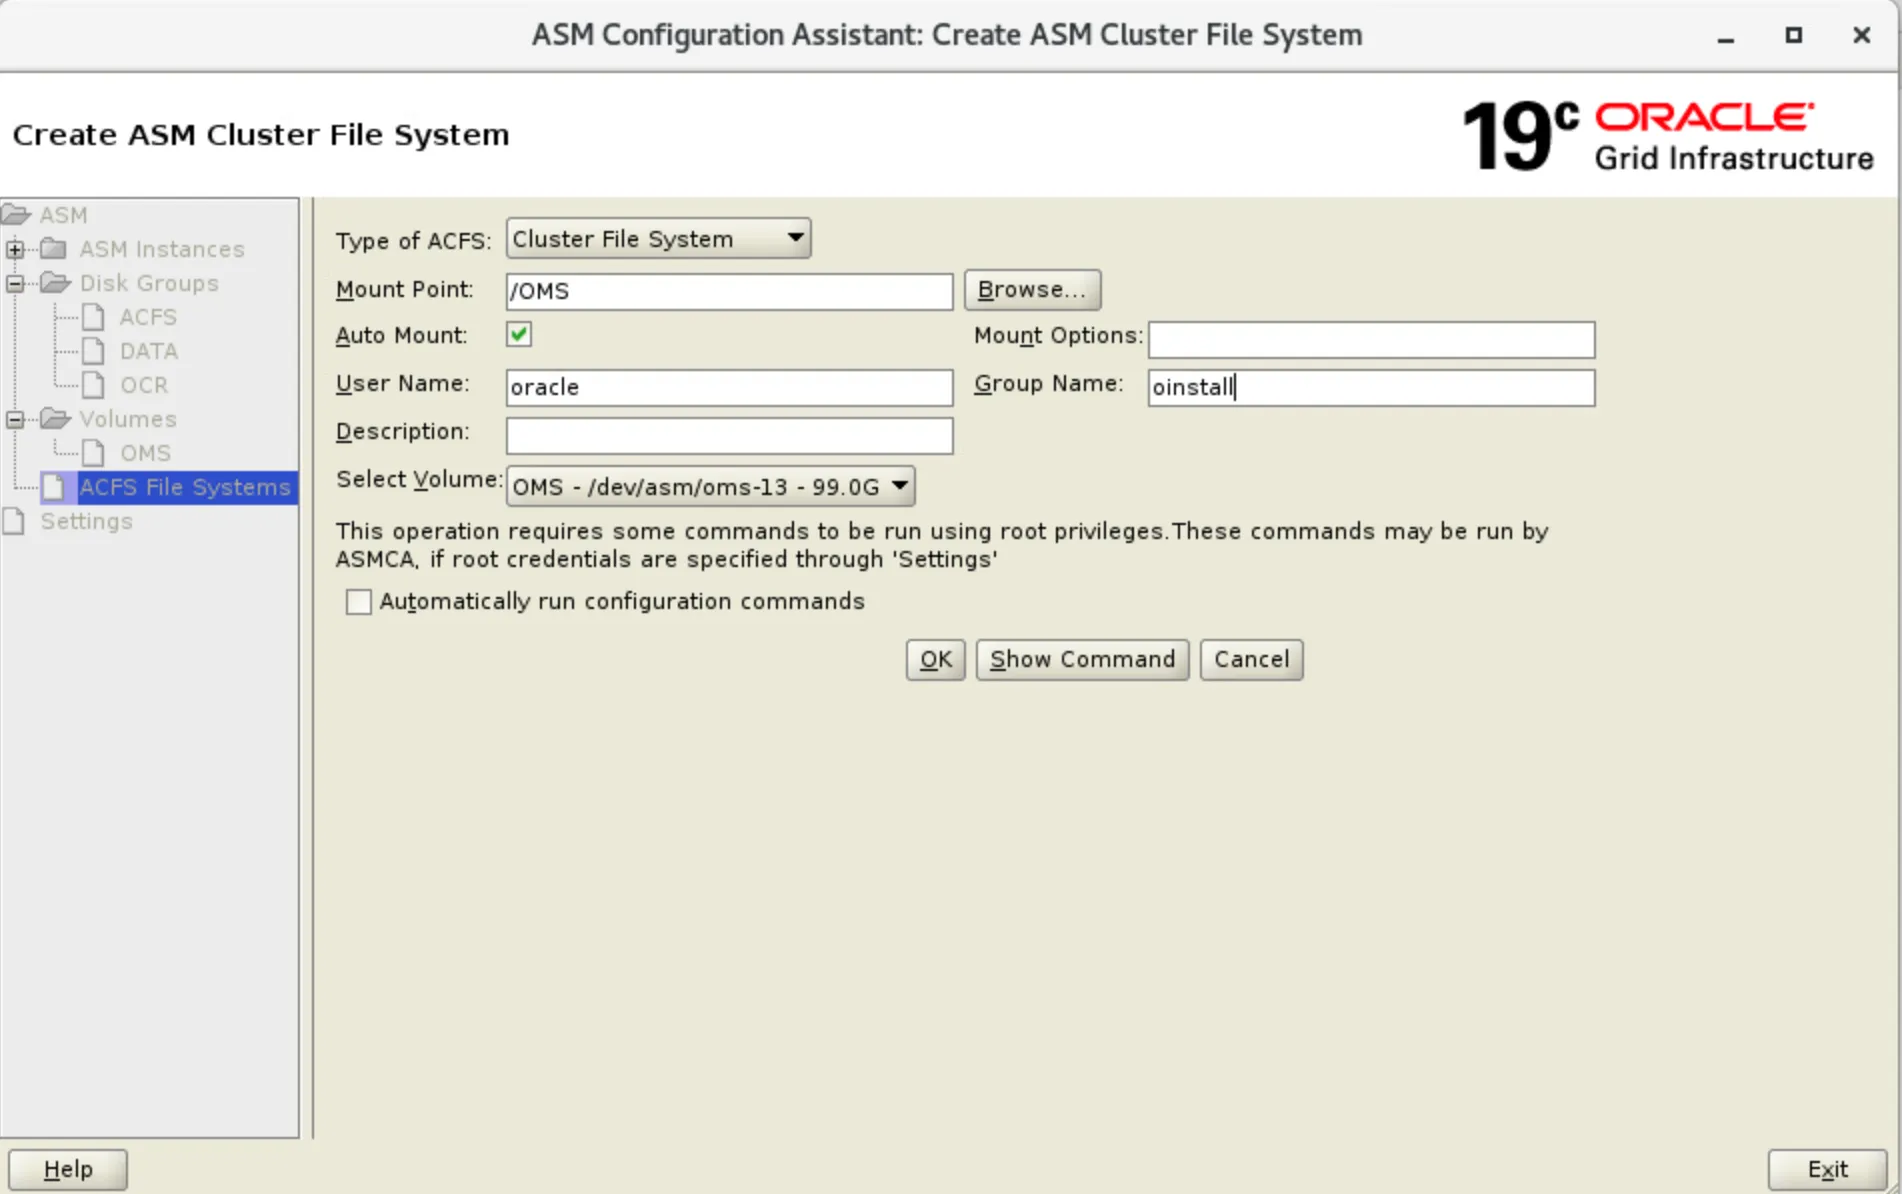The height and width of the screenshot is (1194, 1902).
Task: Maximize the ASM Configuration Assistant window
Action: click(1793, 35)
